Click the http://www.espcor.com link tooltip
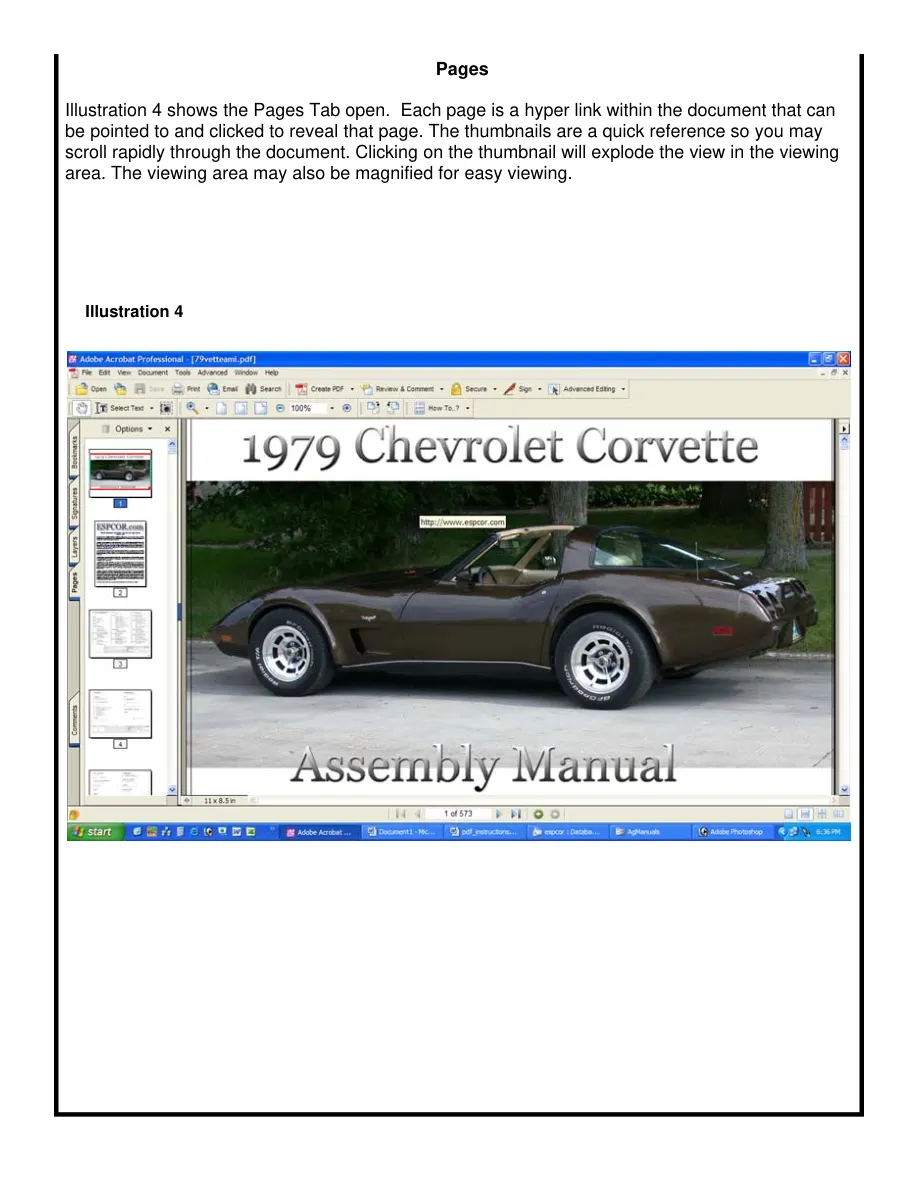 coord(463,522)
